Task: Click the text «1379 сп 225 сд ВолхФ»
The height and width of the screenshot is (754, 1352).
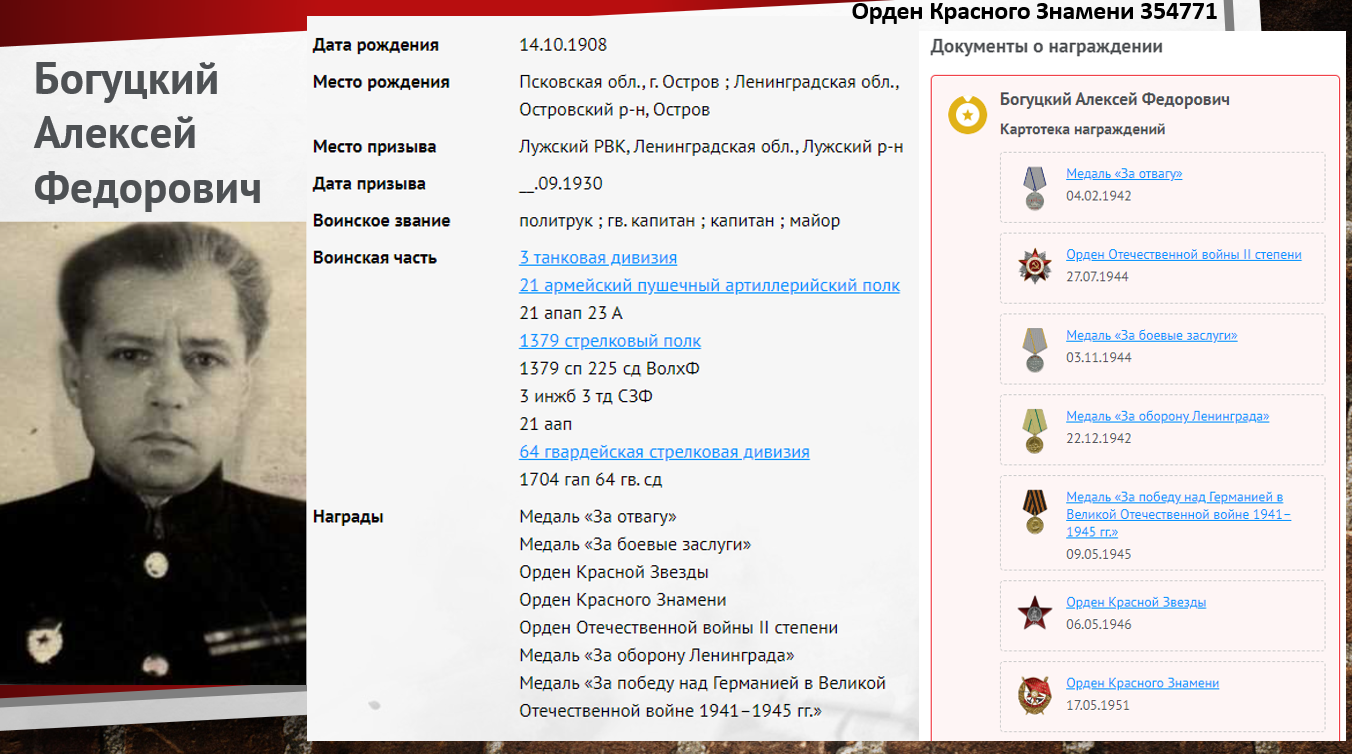Action: [609, 369]
